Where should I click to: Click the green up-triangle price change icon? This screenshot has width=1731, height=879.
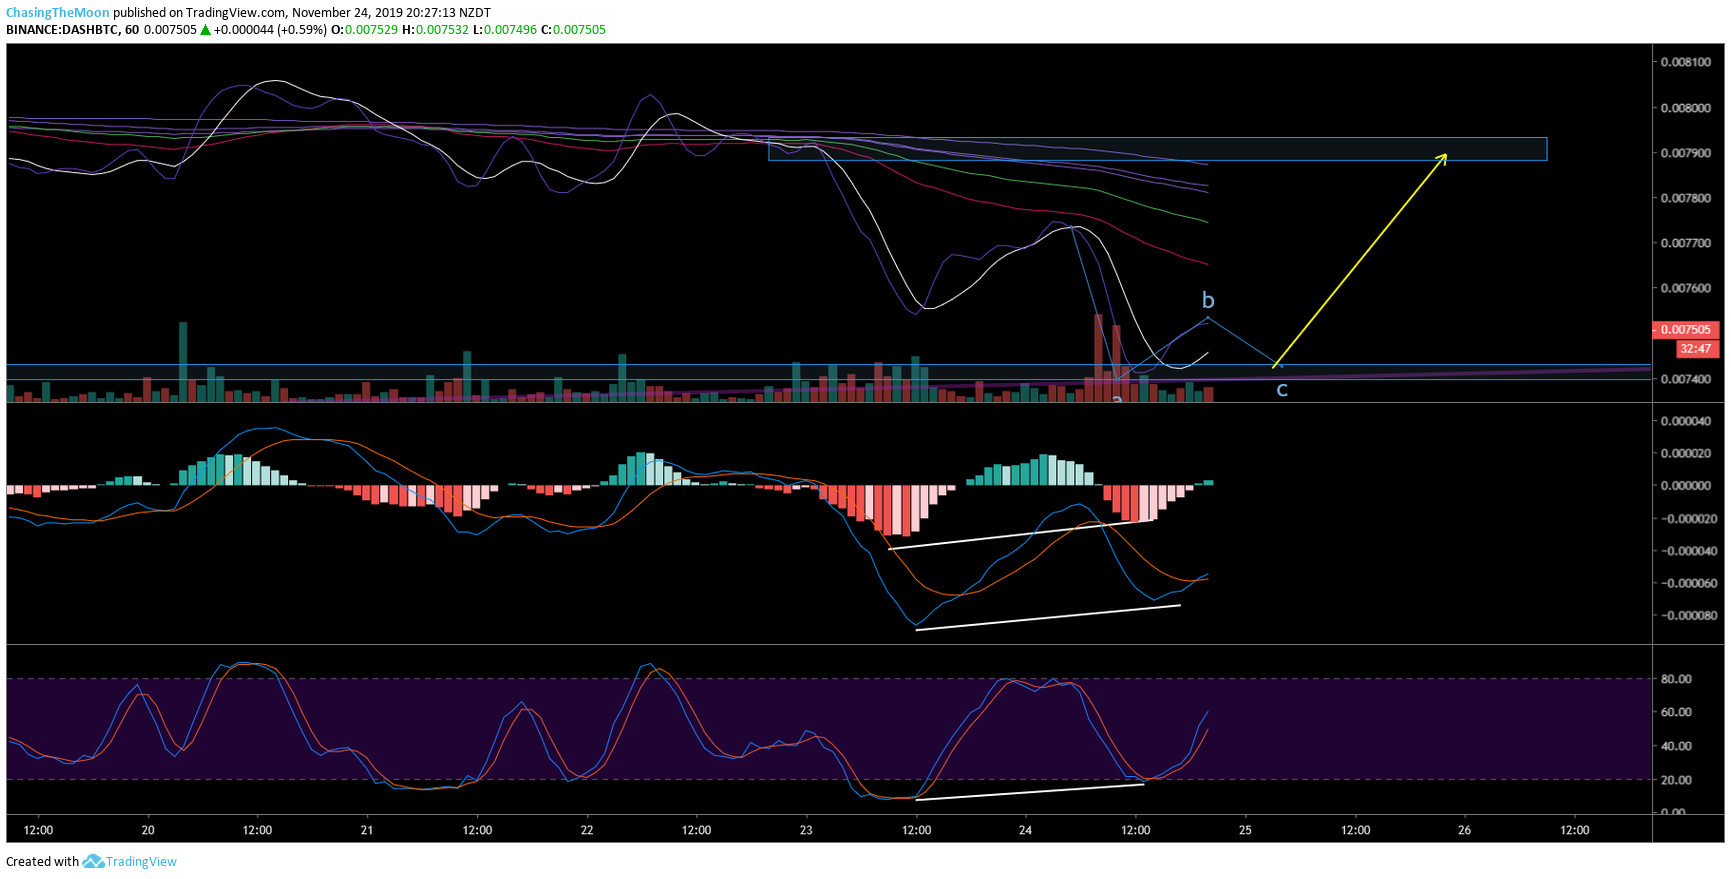click(205, 30)
